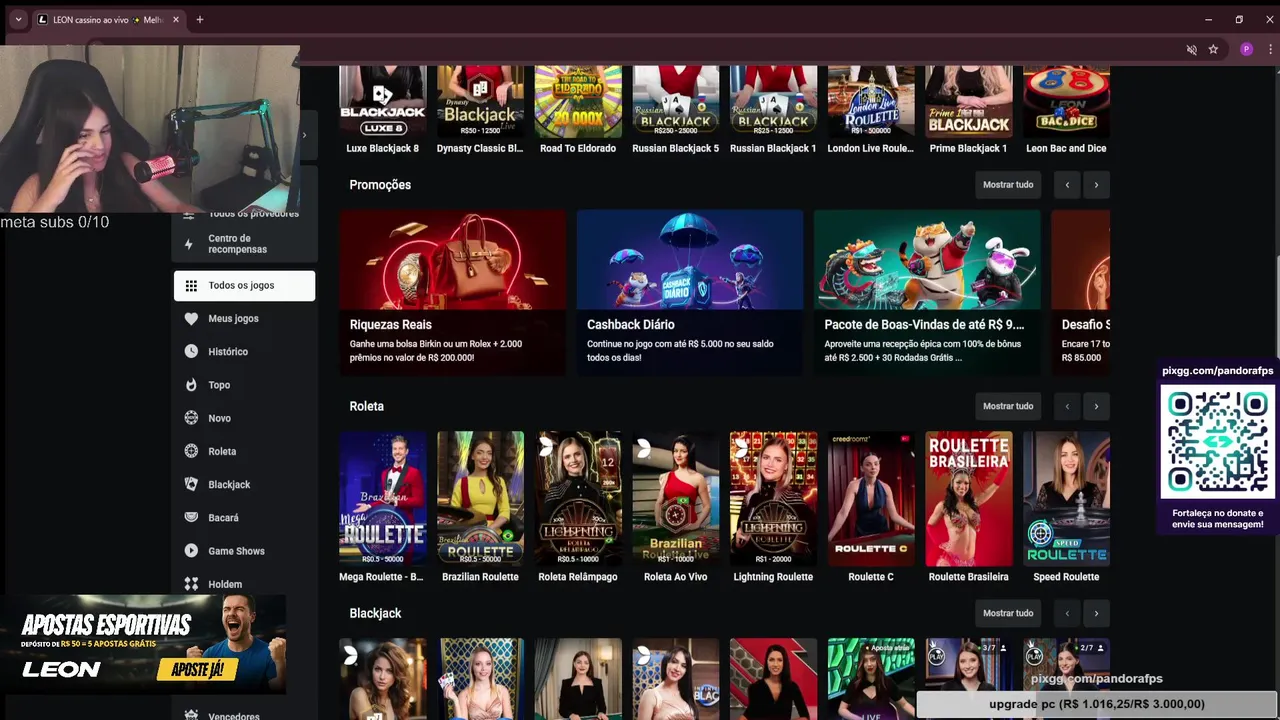Click the icon beside Holdem
This screenshot has width=1280, height=720.
point(191,584)
